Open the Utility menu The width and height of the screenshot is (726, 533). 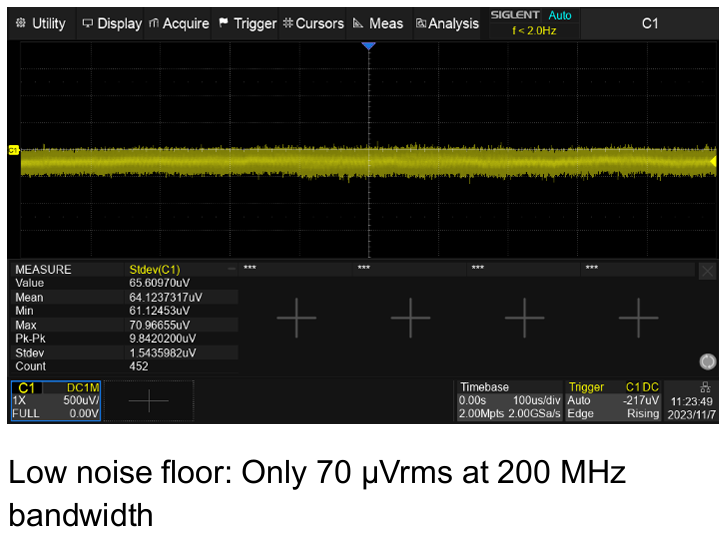coord(40,23)
